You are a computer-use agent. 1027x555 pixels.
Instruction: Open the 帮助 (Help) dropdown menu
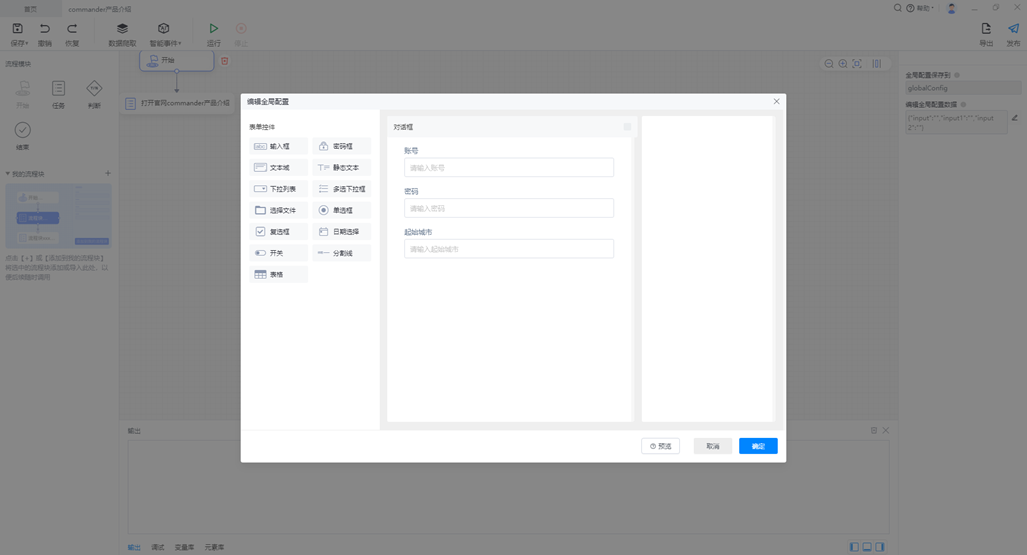(x=921, y=8)
